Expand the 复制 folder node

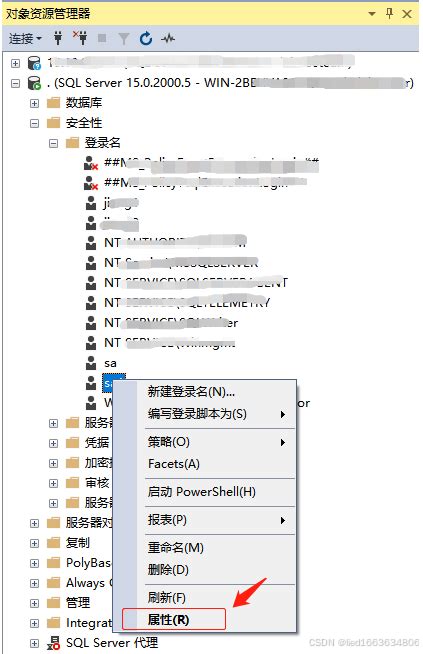tap(35, 543)
